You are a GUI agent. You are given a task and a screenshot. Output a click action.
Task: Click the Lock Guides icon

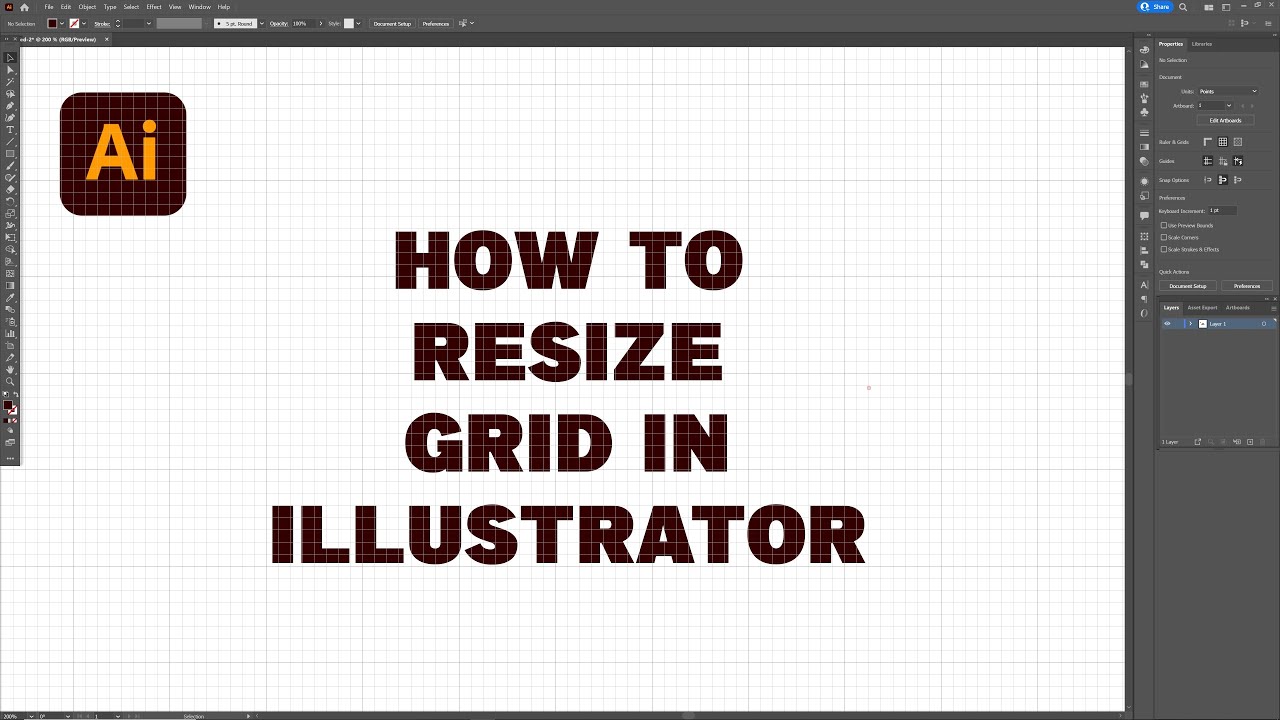click(x=1223, y=161)
